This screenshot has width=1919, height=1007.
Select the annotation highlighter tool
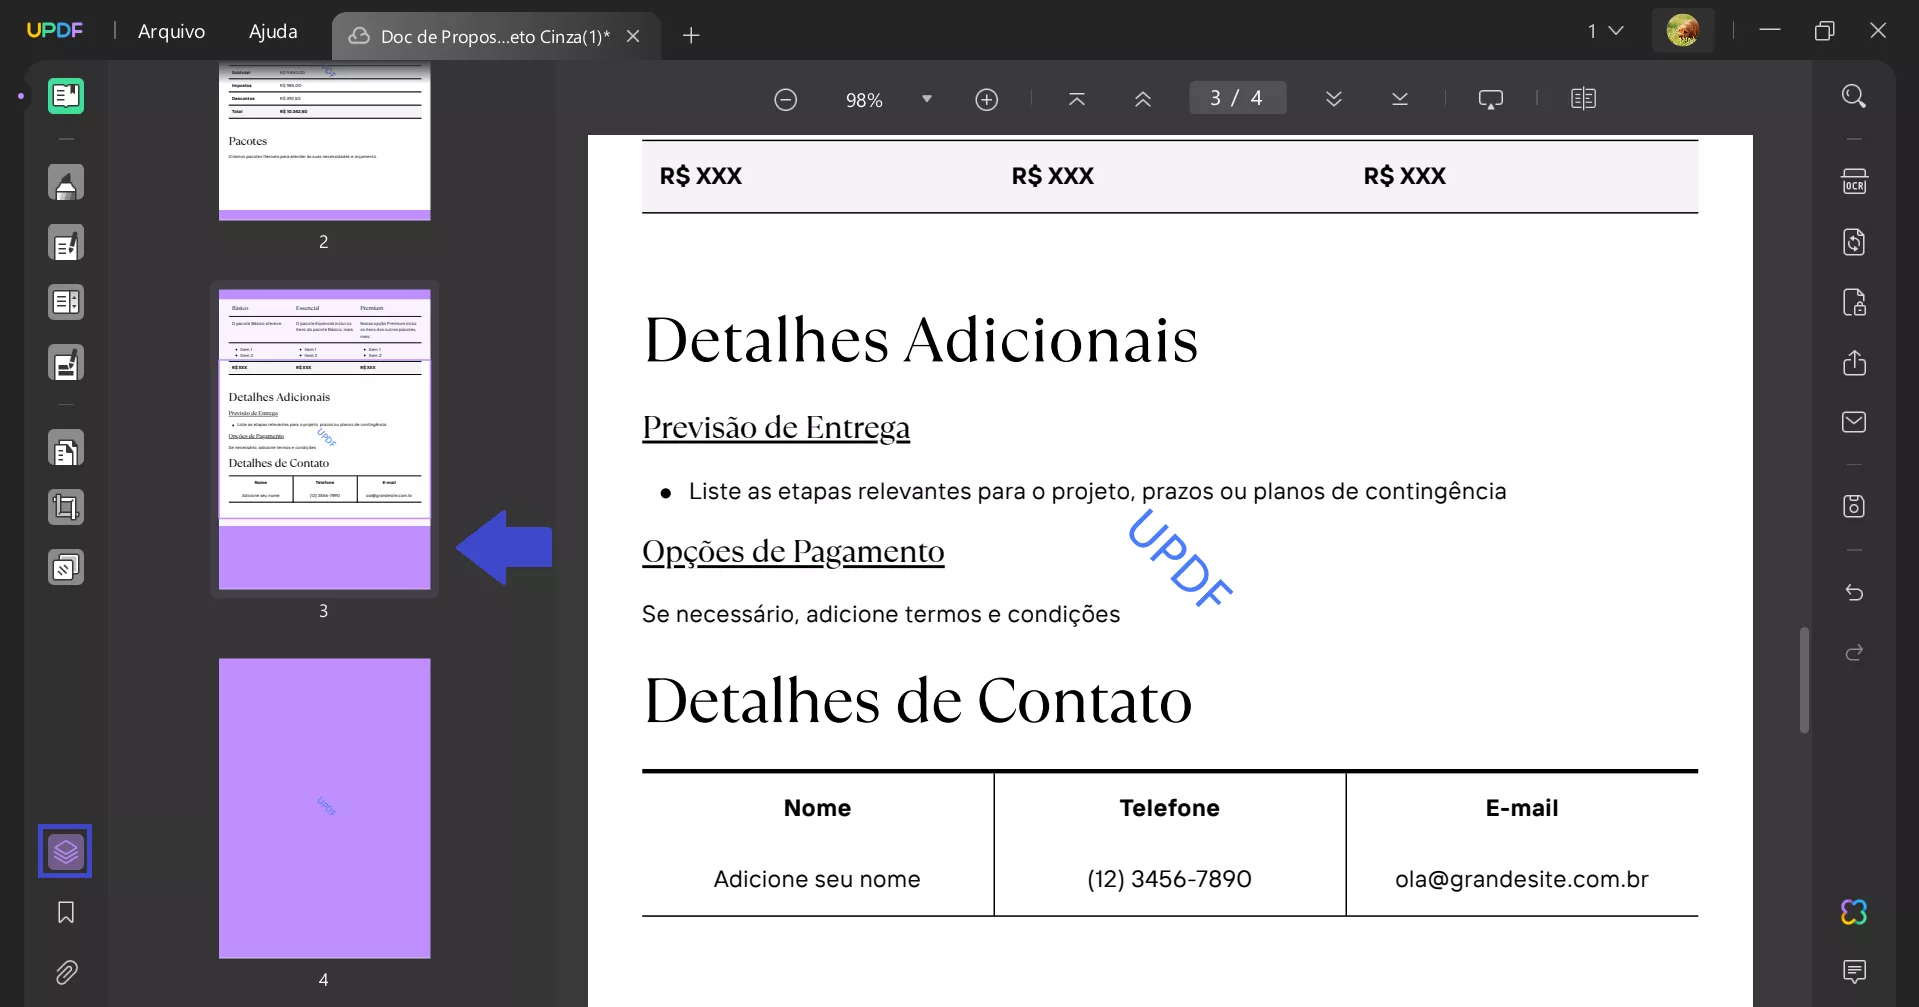tap(67, 183)
